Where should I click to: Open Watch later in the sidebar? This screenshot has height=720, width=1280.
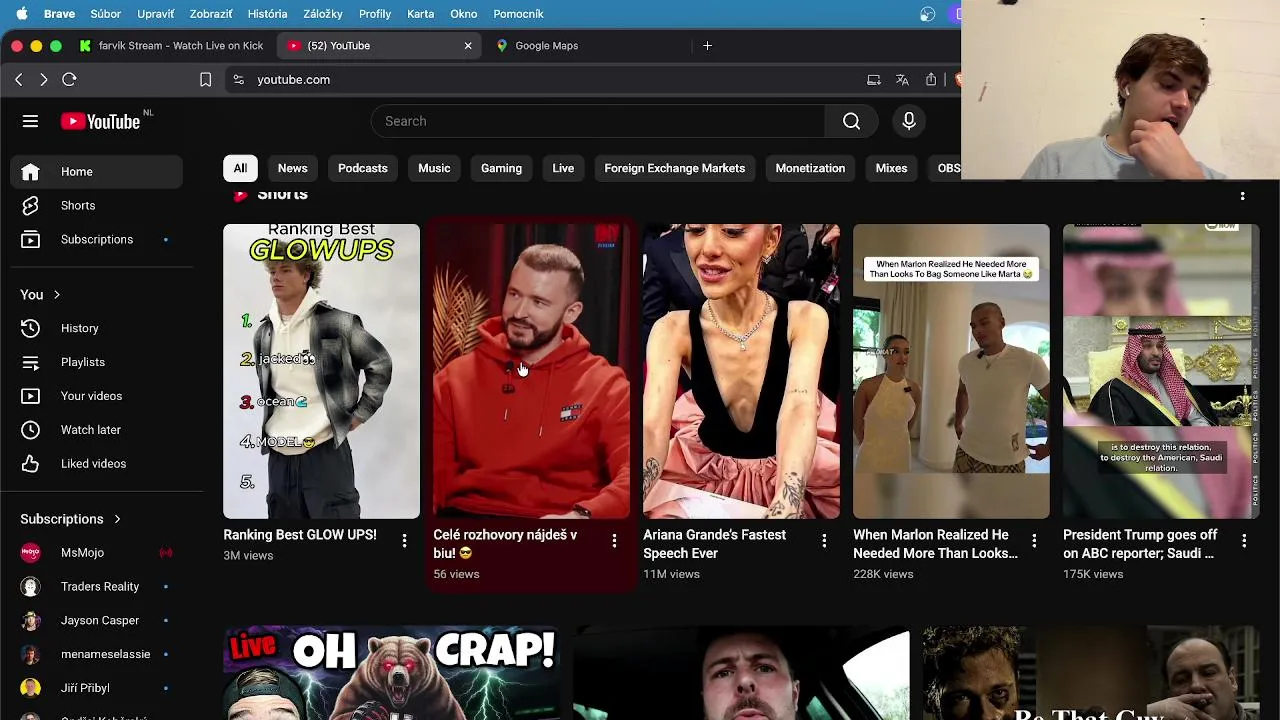click(96, 430)
